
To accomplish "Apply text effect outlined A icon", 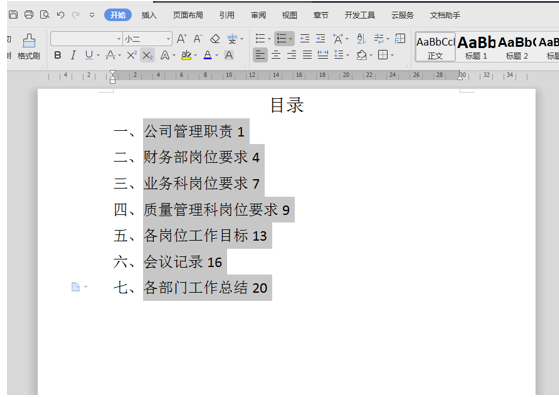I will (x=165, y=55).
